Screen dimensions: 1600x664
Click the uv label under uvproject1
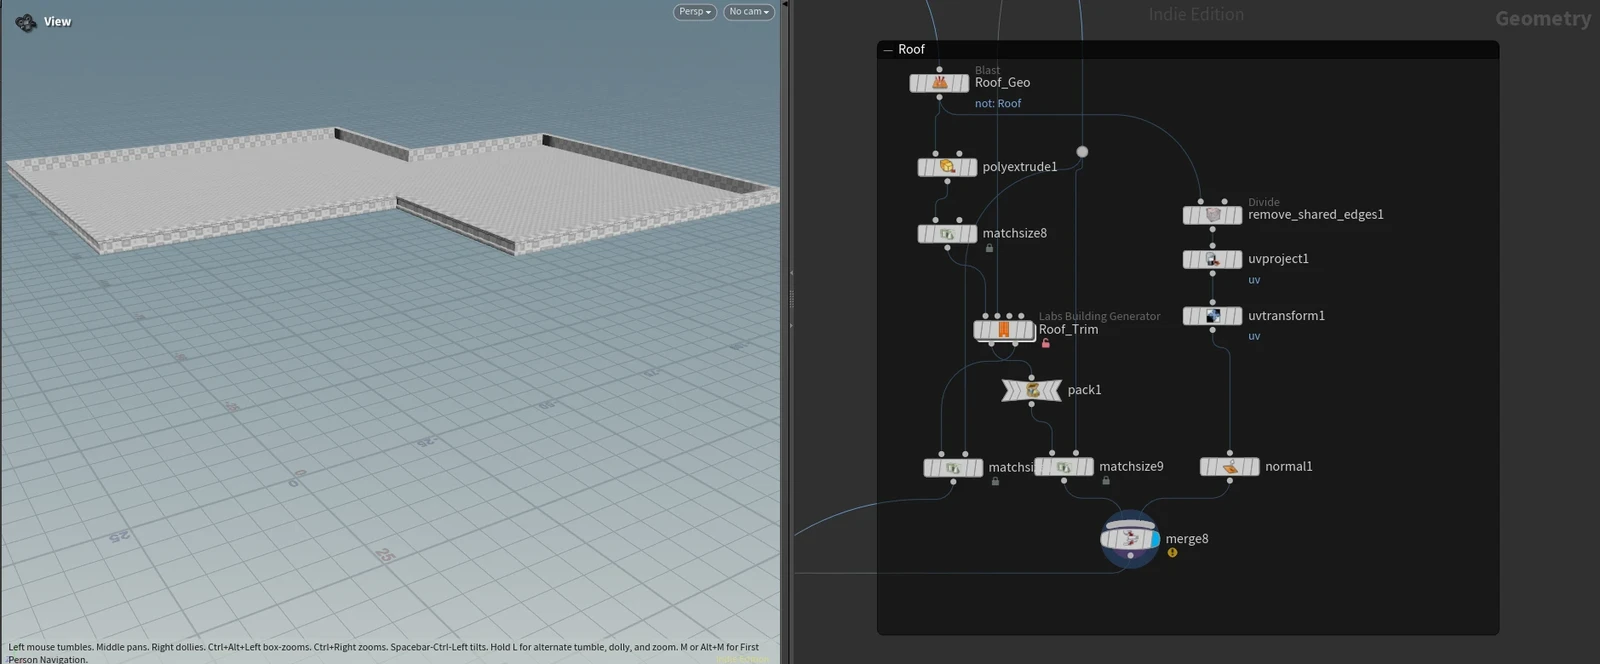tap(1254, 280)
